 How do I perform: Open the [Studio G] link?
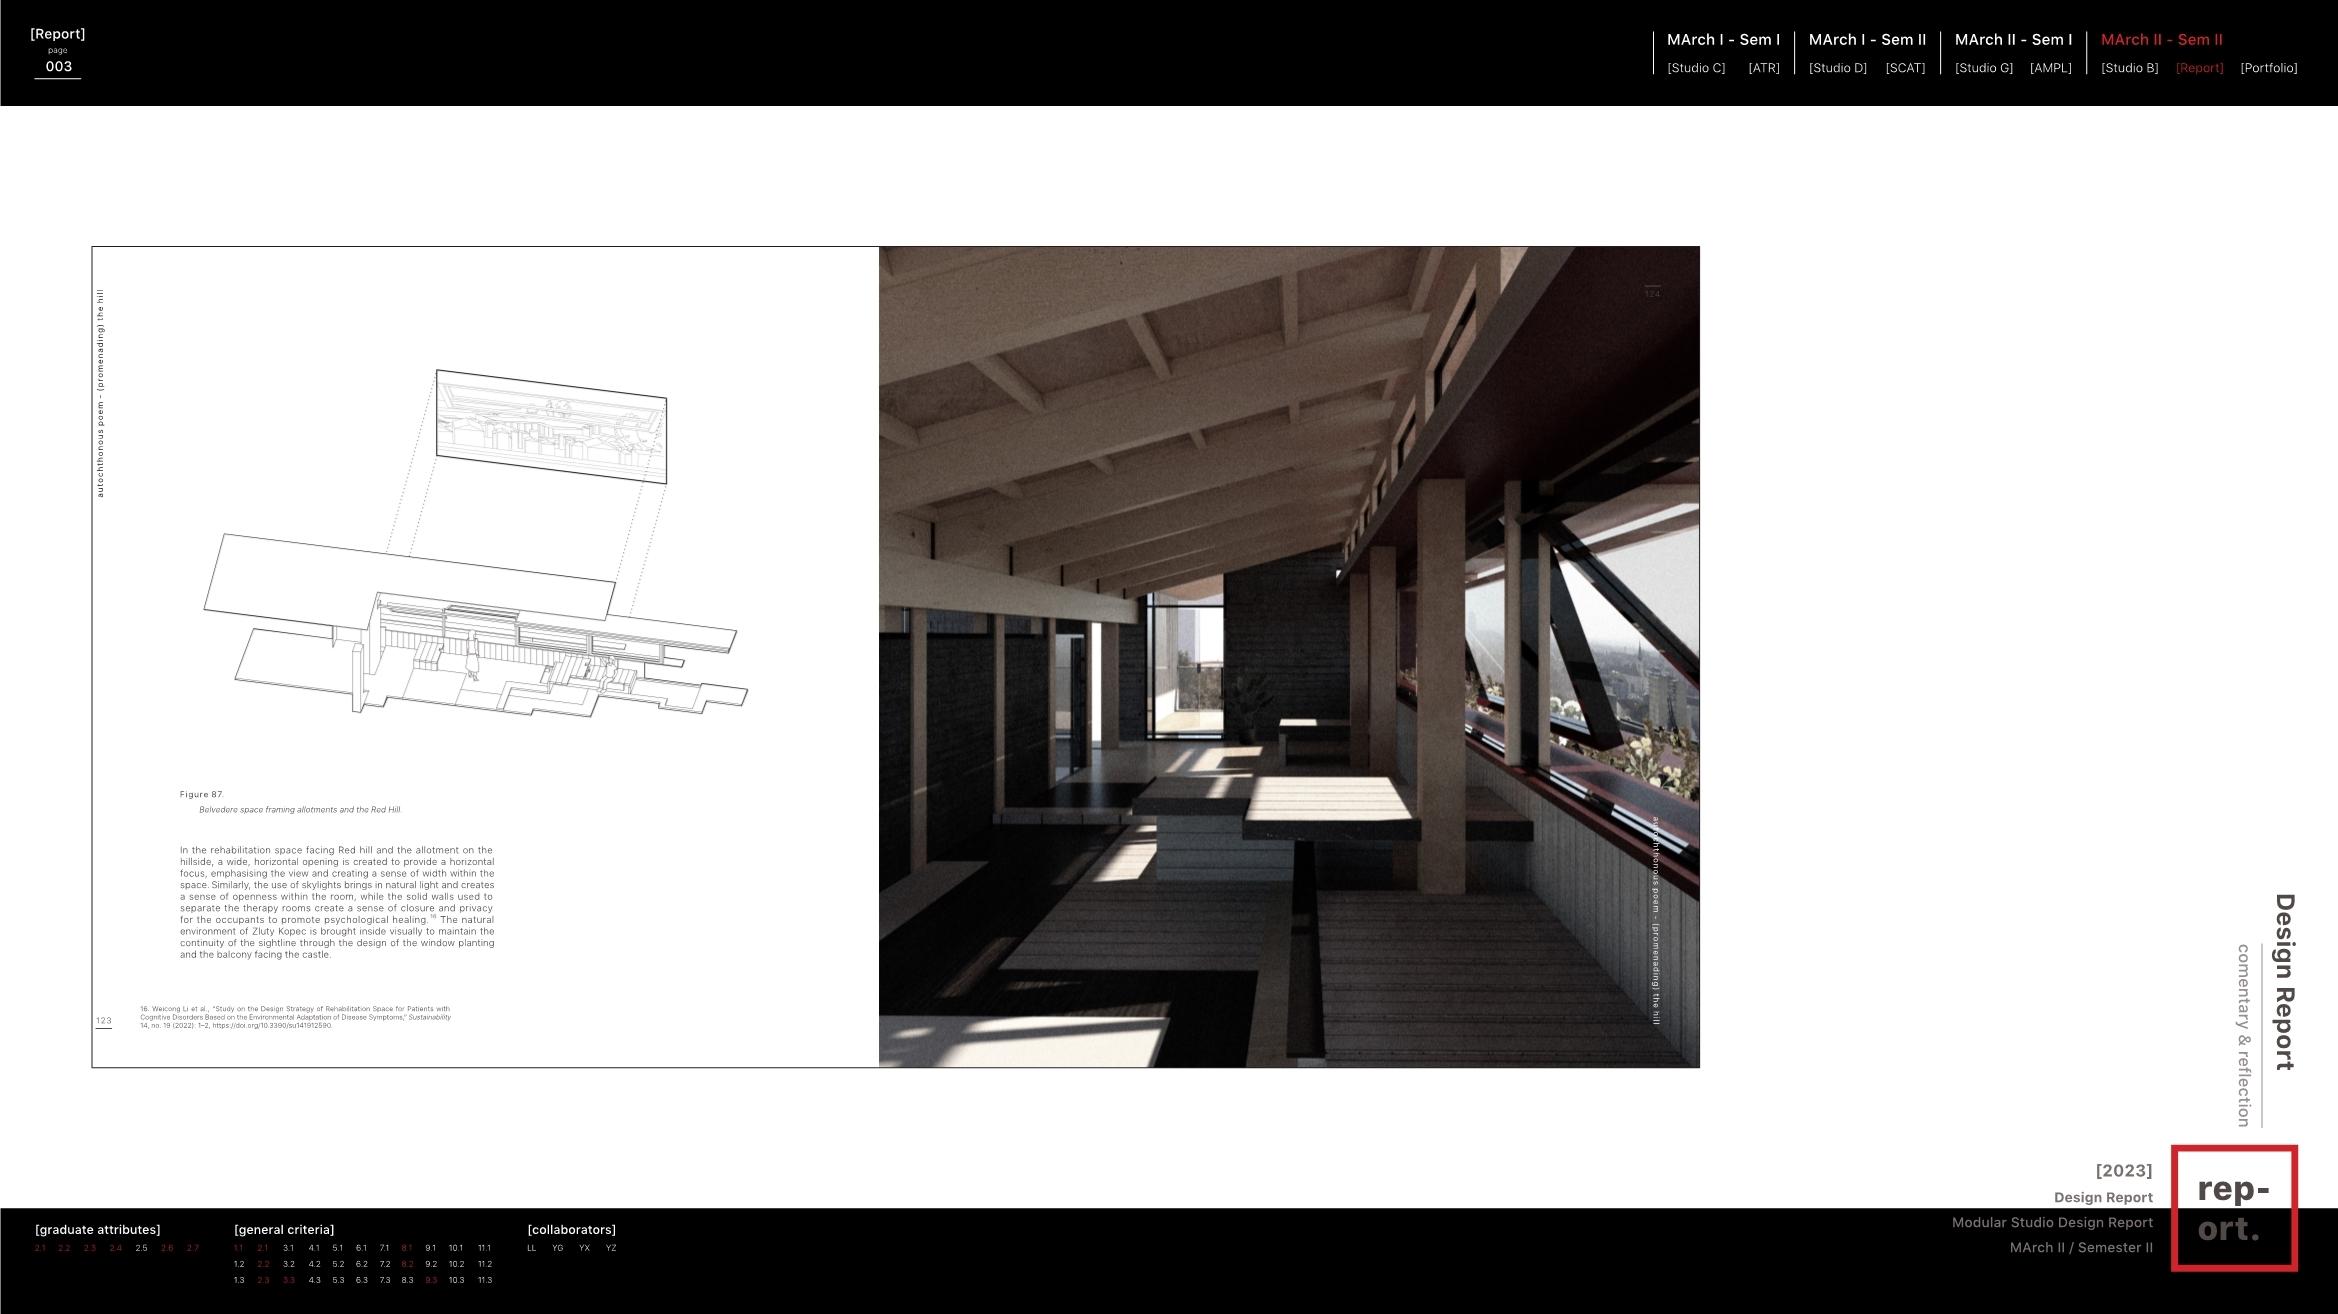(1983, 68)
